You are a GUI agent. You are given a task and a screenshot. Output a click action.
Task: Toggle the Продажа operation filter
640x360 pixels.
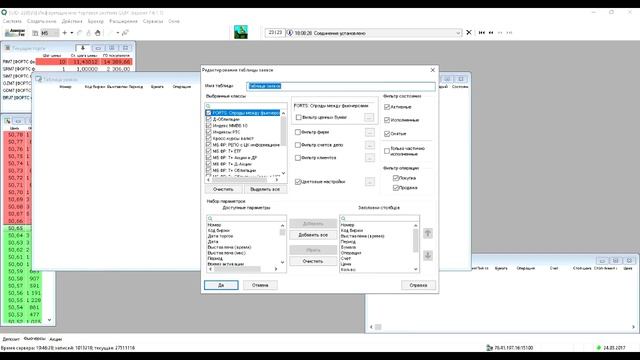(396, 188)
